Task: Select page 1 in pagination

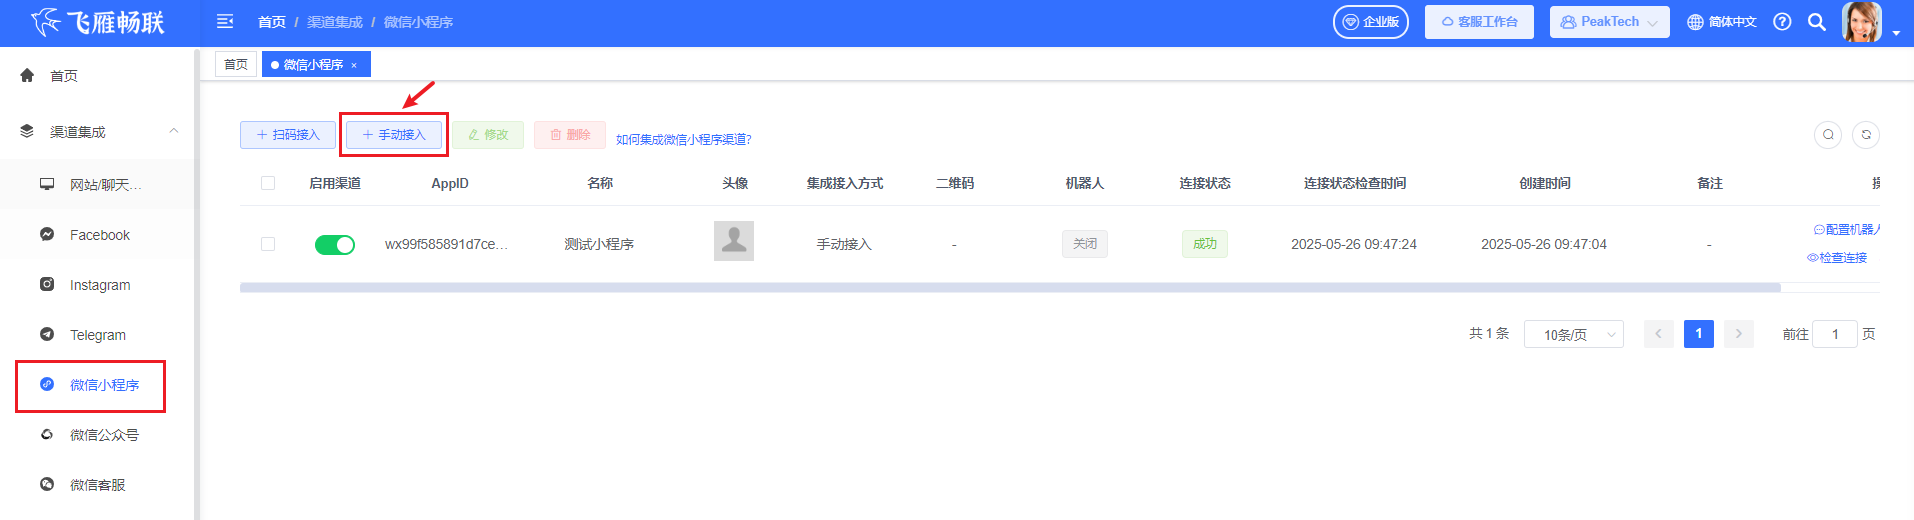Action: tap(1699, 334)
